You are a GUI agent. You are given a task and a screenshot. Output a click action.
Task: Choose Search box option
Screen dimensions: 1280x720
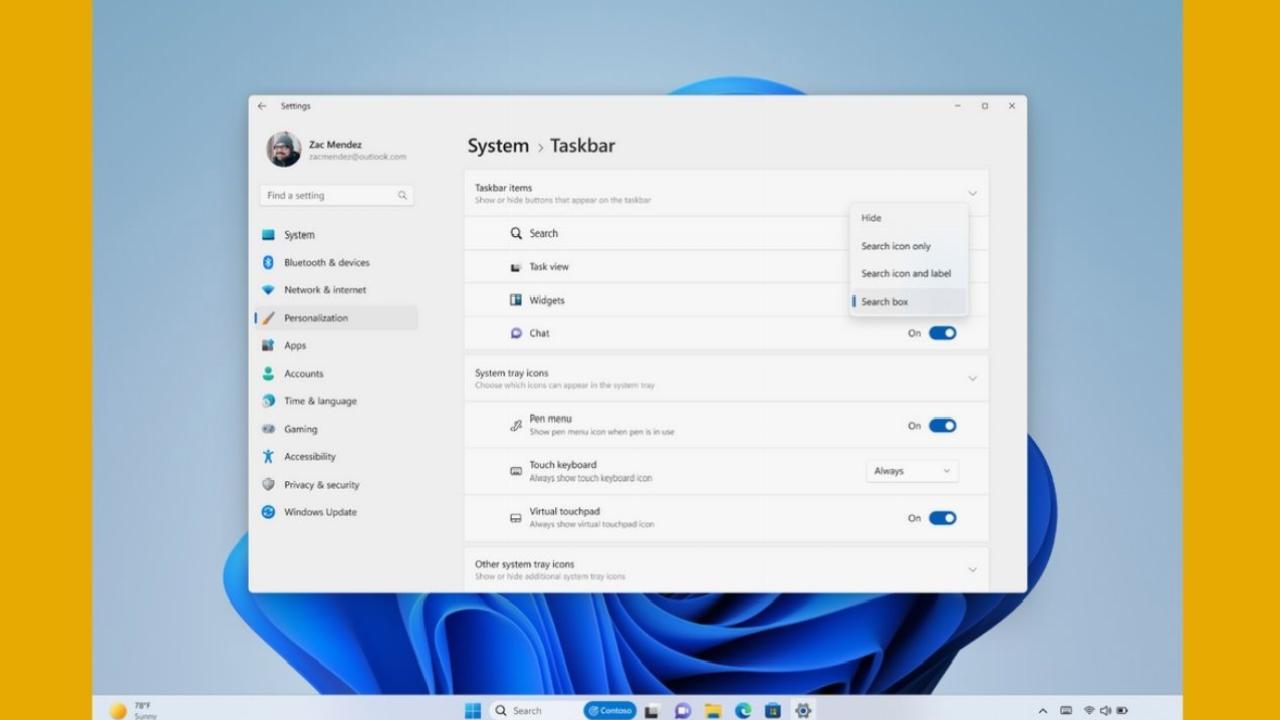click(908, 301)
